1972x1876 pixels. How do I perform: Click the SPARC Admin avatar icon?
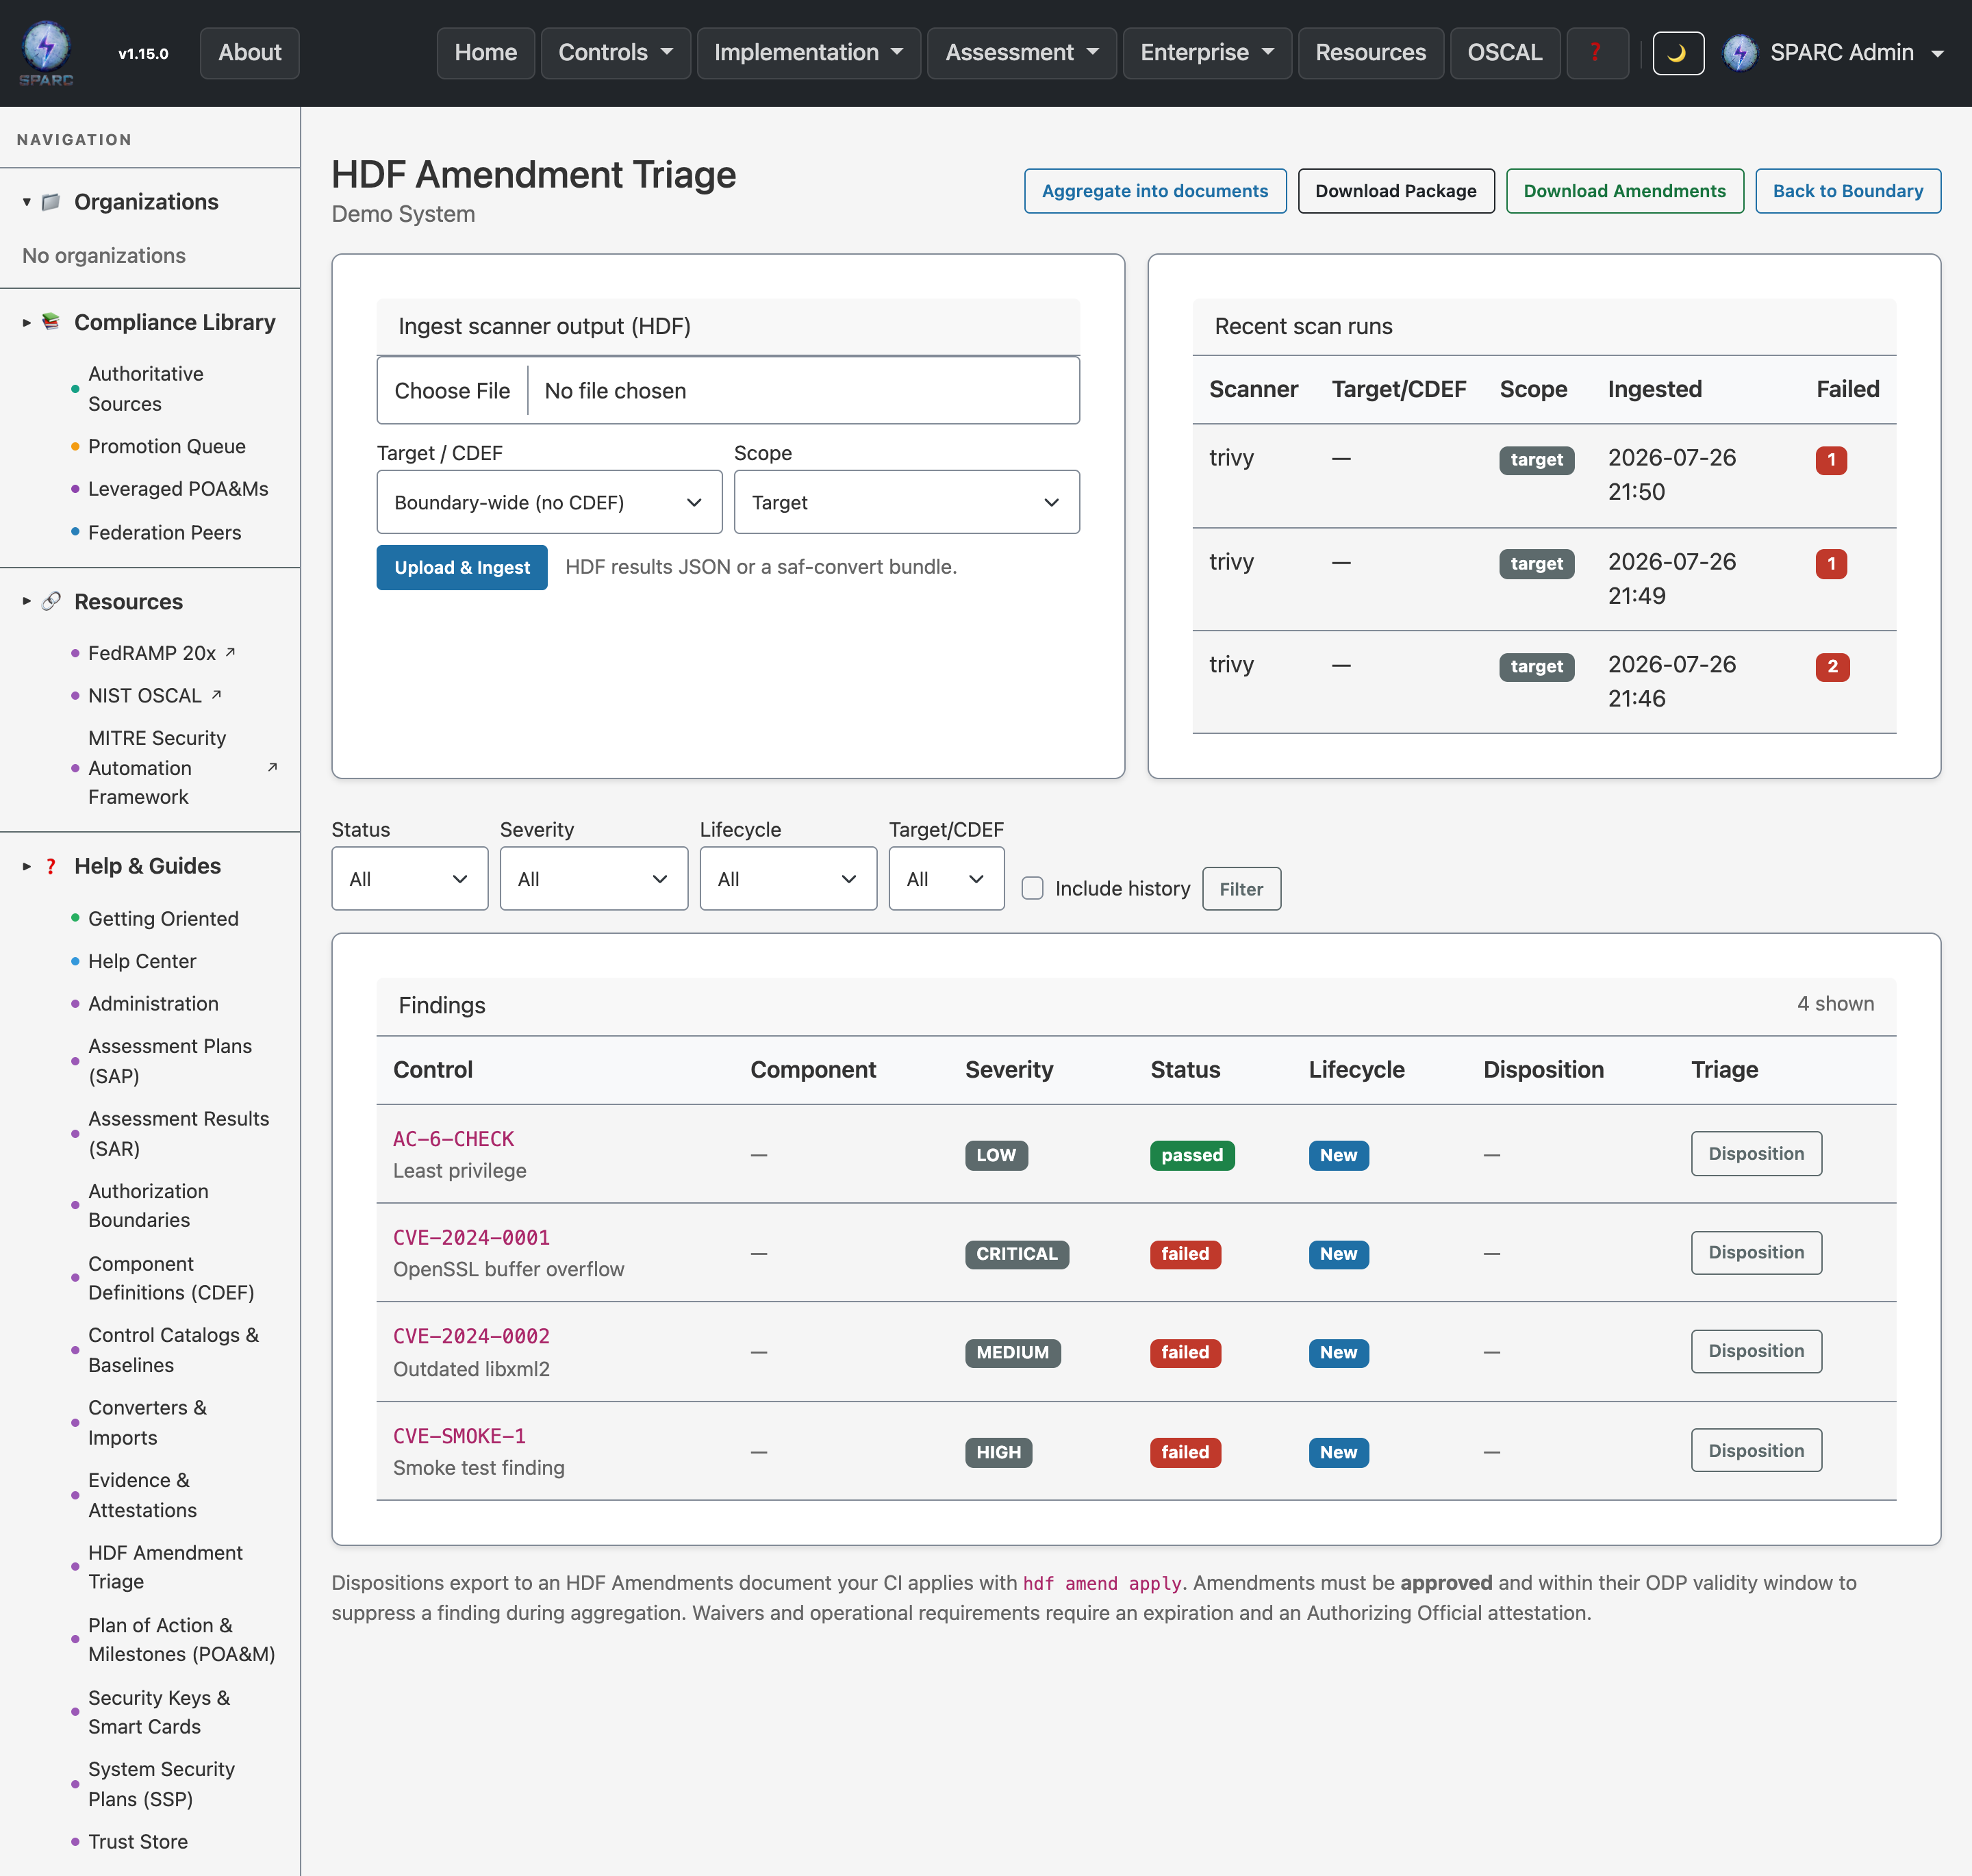tap(1740, 53)
